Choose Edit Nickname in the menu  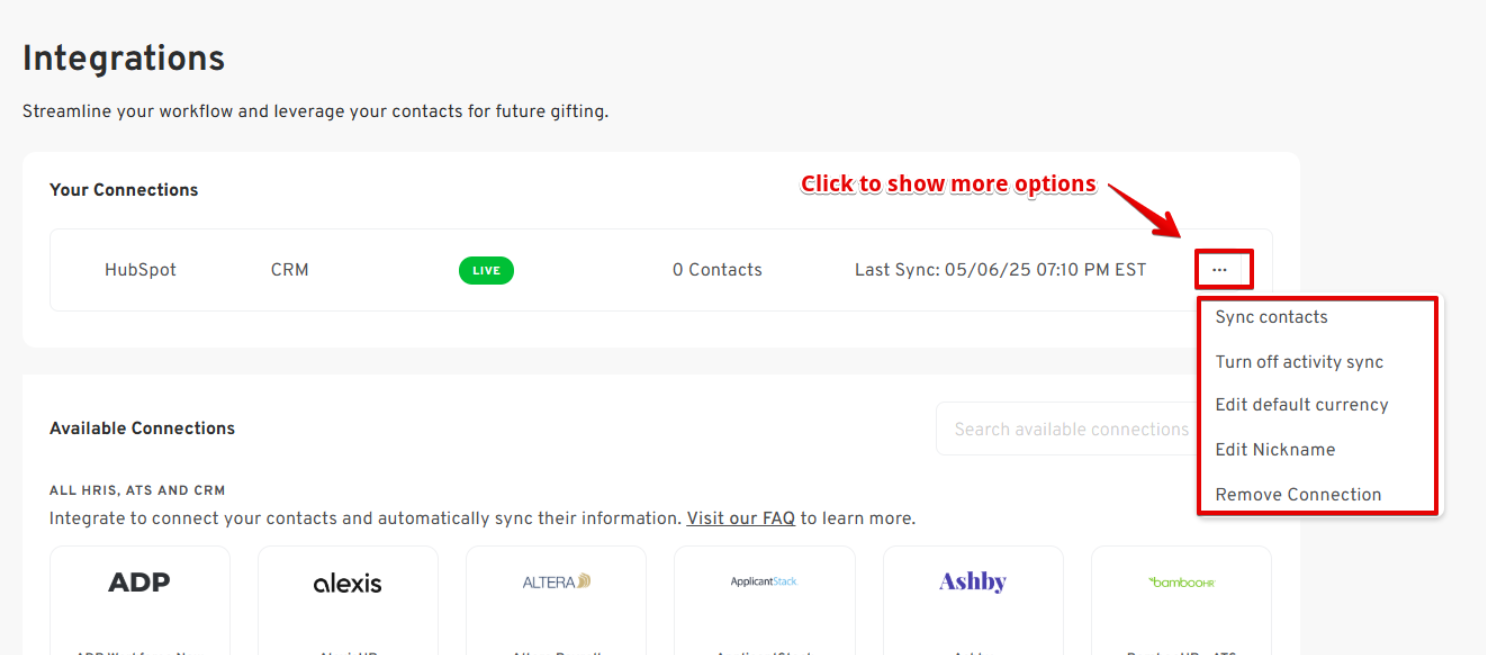click(x=1275, y=450)
